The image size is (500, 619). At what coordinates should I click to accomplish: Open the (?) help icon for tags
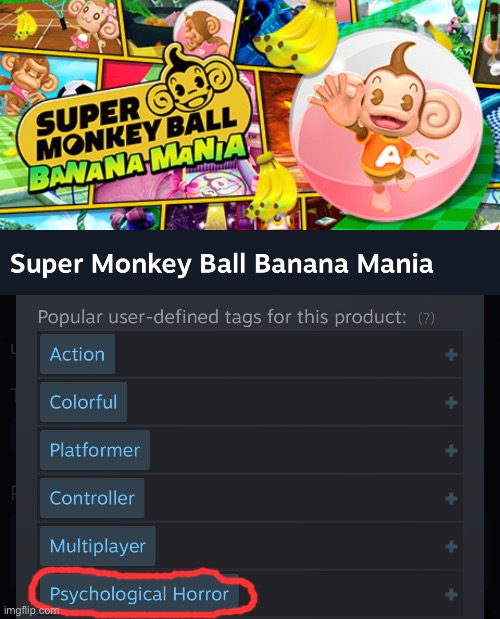pyautogui.click(x=426, y=318)
